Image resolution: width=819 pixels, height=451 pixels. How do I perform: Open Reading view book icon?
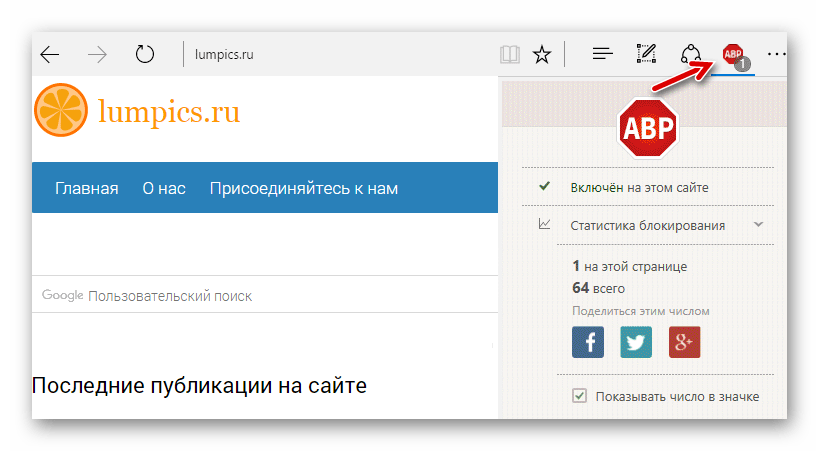coord(510,55)
